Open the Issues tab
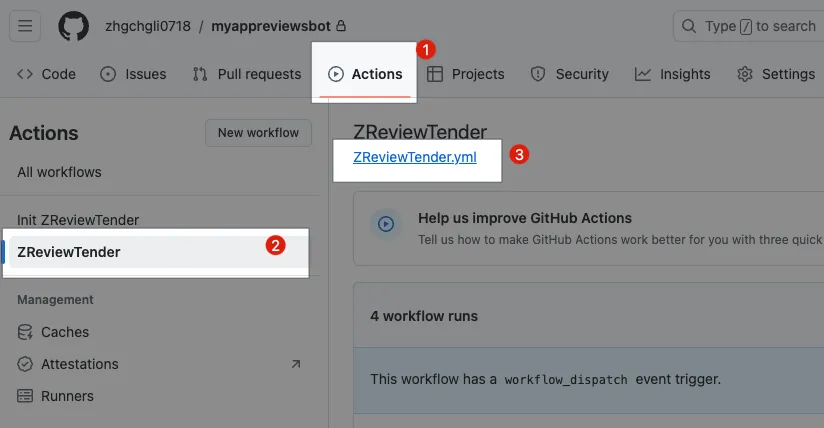The height and width of the screenshot is (428, 824). coord(133,74)
